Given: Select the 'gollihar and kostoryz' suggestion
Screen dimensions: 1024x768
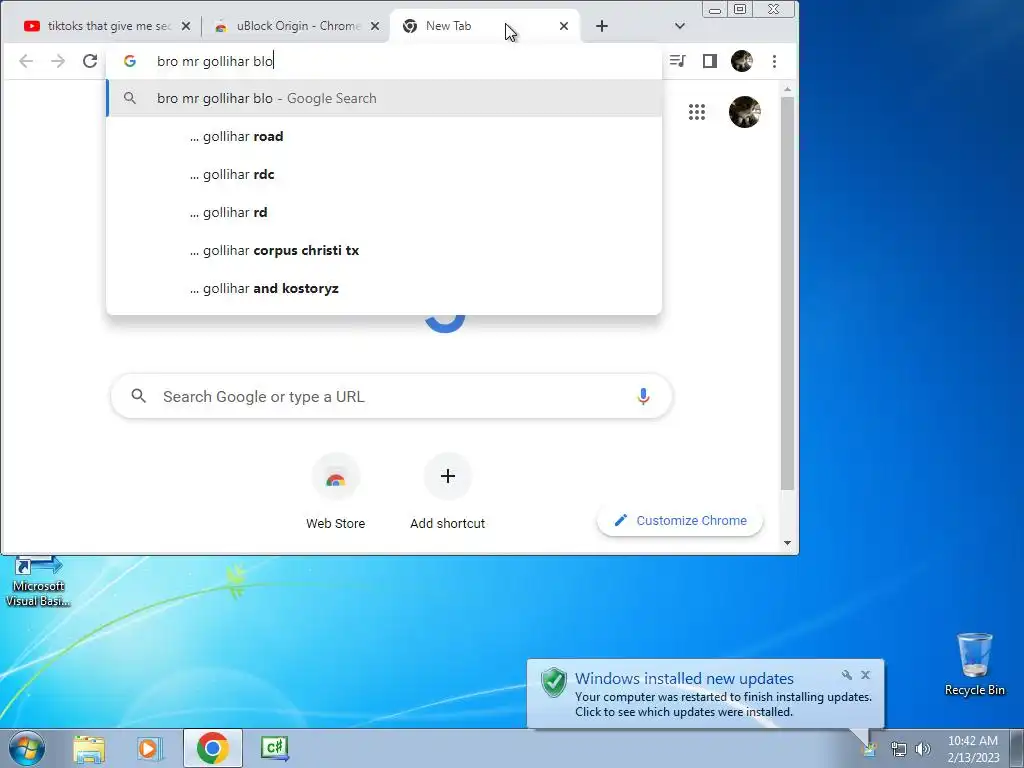Looking at the screenshot, I should coord(384,288).
